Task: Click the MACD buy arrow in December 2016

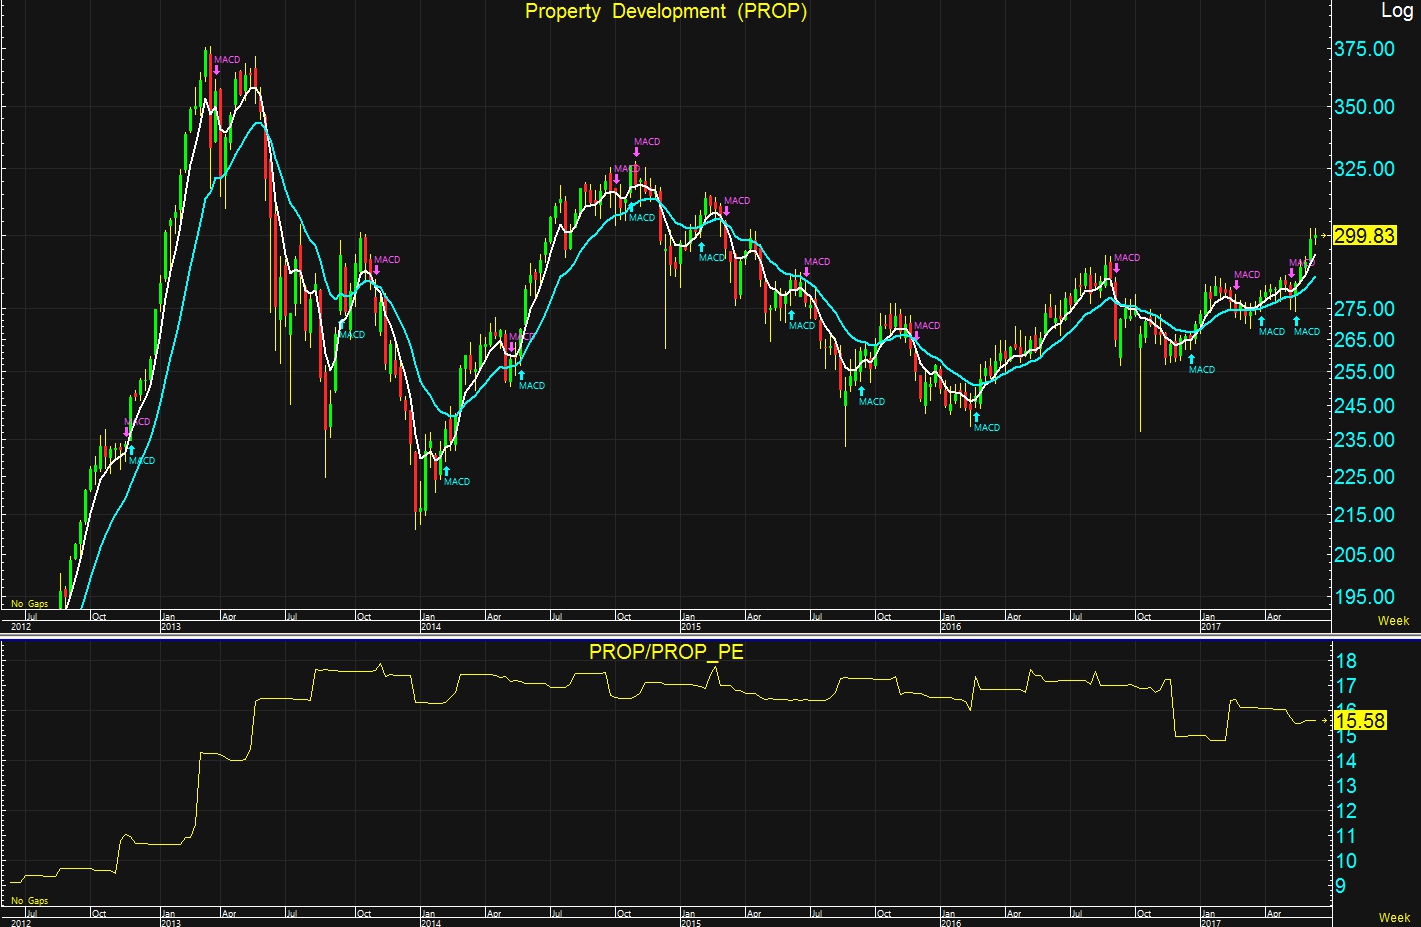Action: [1191, 359]
